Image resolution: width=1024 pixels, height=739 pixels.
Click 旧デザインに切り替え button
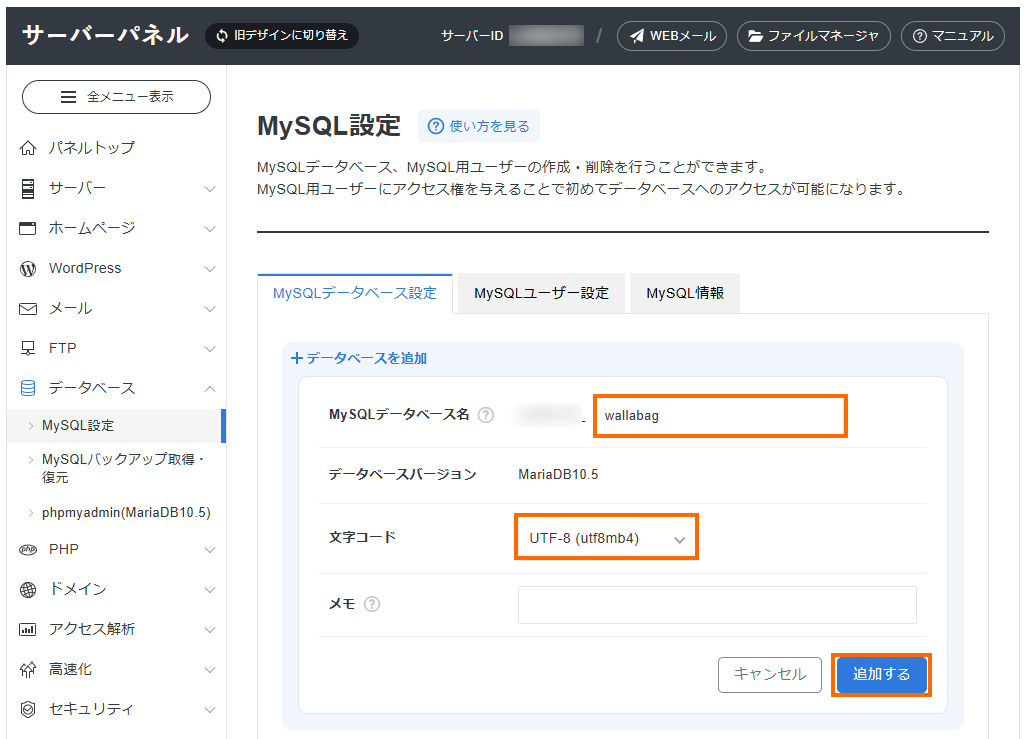(282, 35)
